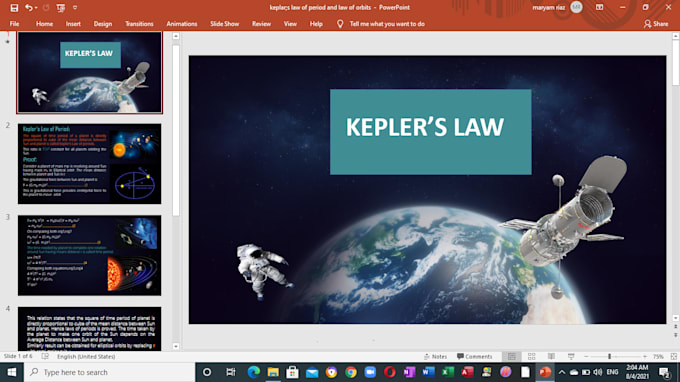Open the Slide Show tab
Viewport: 680px width, 382px height.
[x=225, y=24]
